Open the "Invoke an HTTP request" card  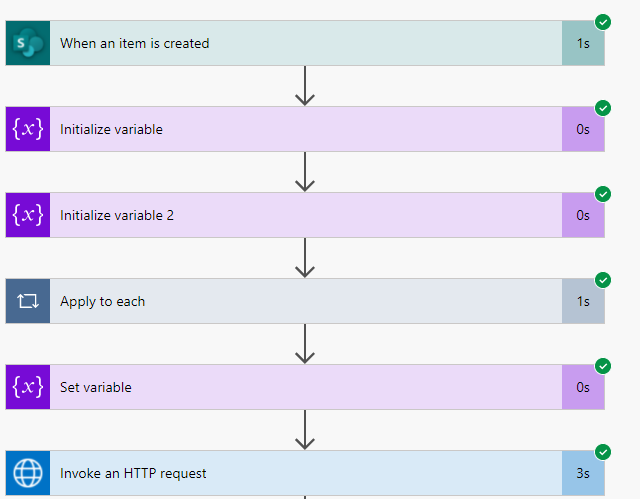click(300, 473)
